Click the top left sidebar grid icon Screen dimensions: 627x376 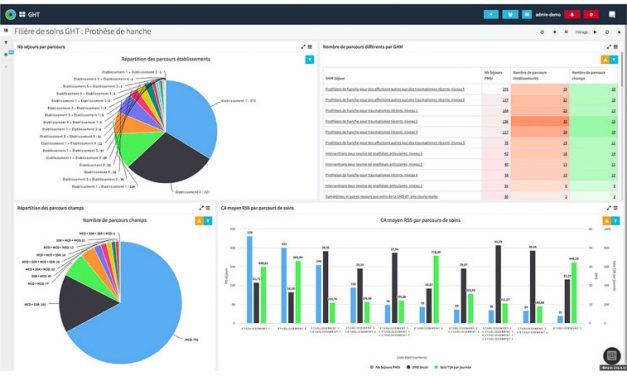[x=6, y=30]
